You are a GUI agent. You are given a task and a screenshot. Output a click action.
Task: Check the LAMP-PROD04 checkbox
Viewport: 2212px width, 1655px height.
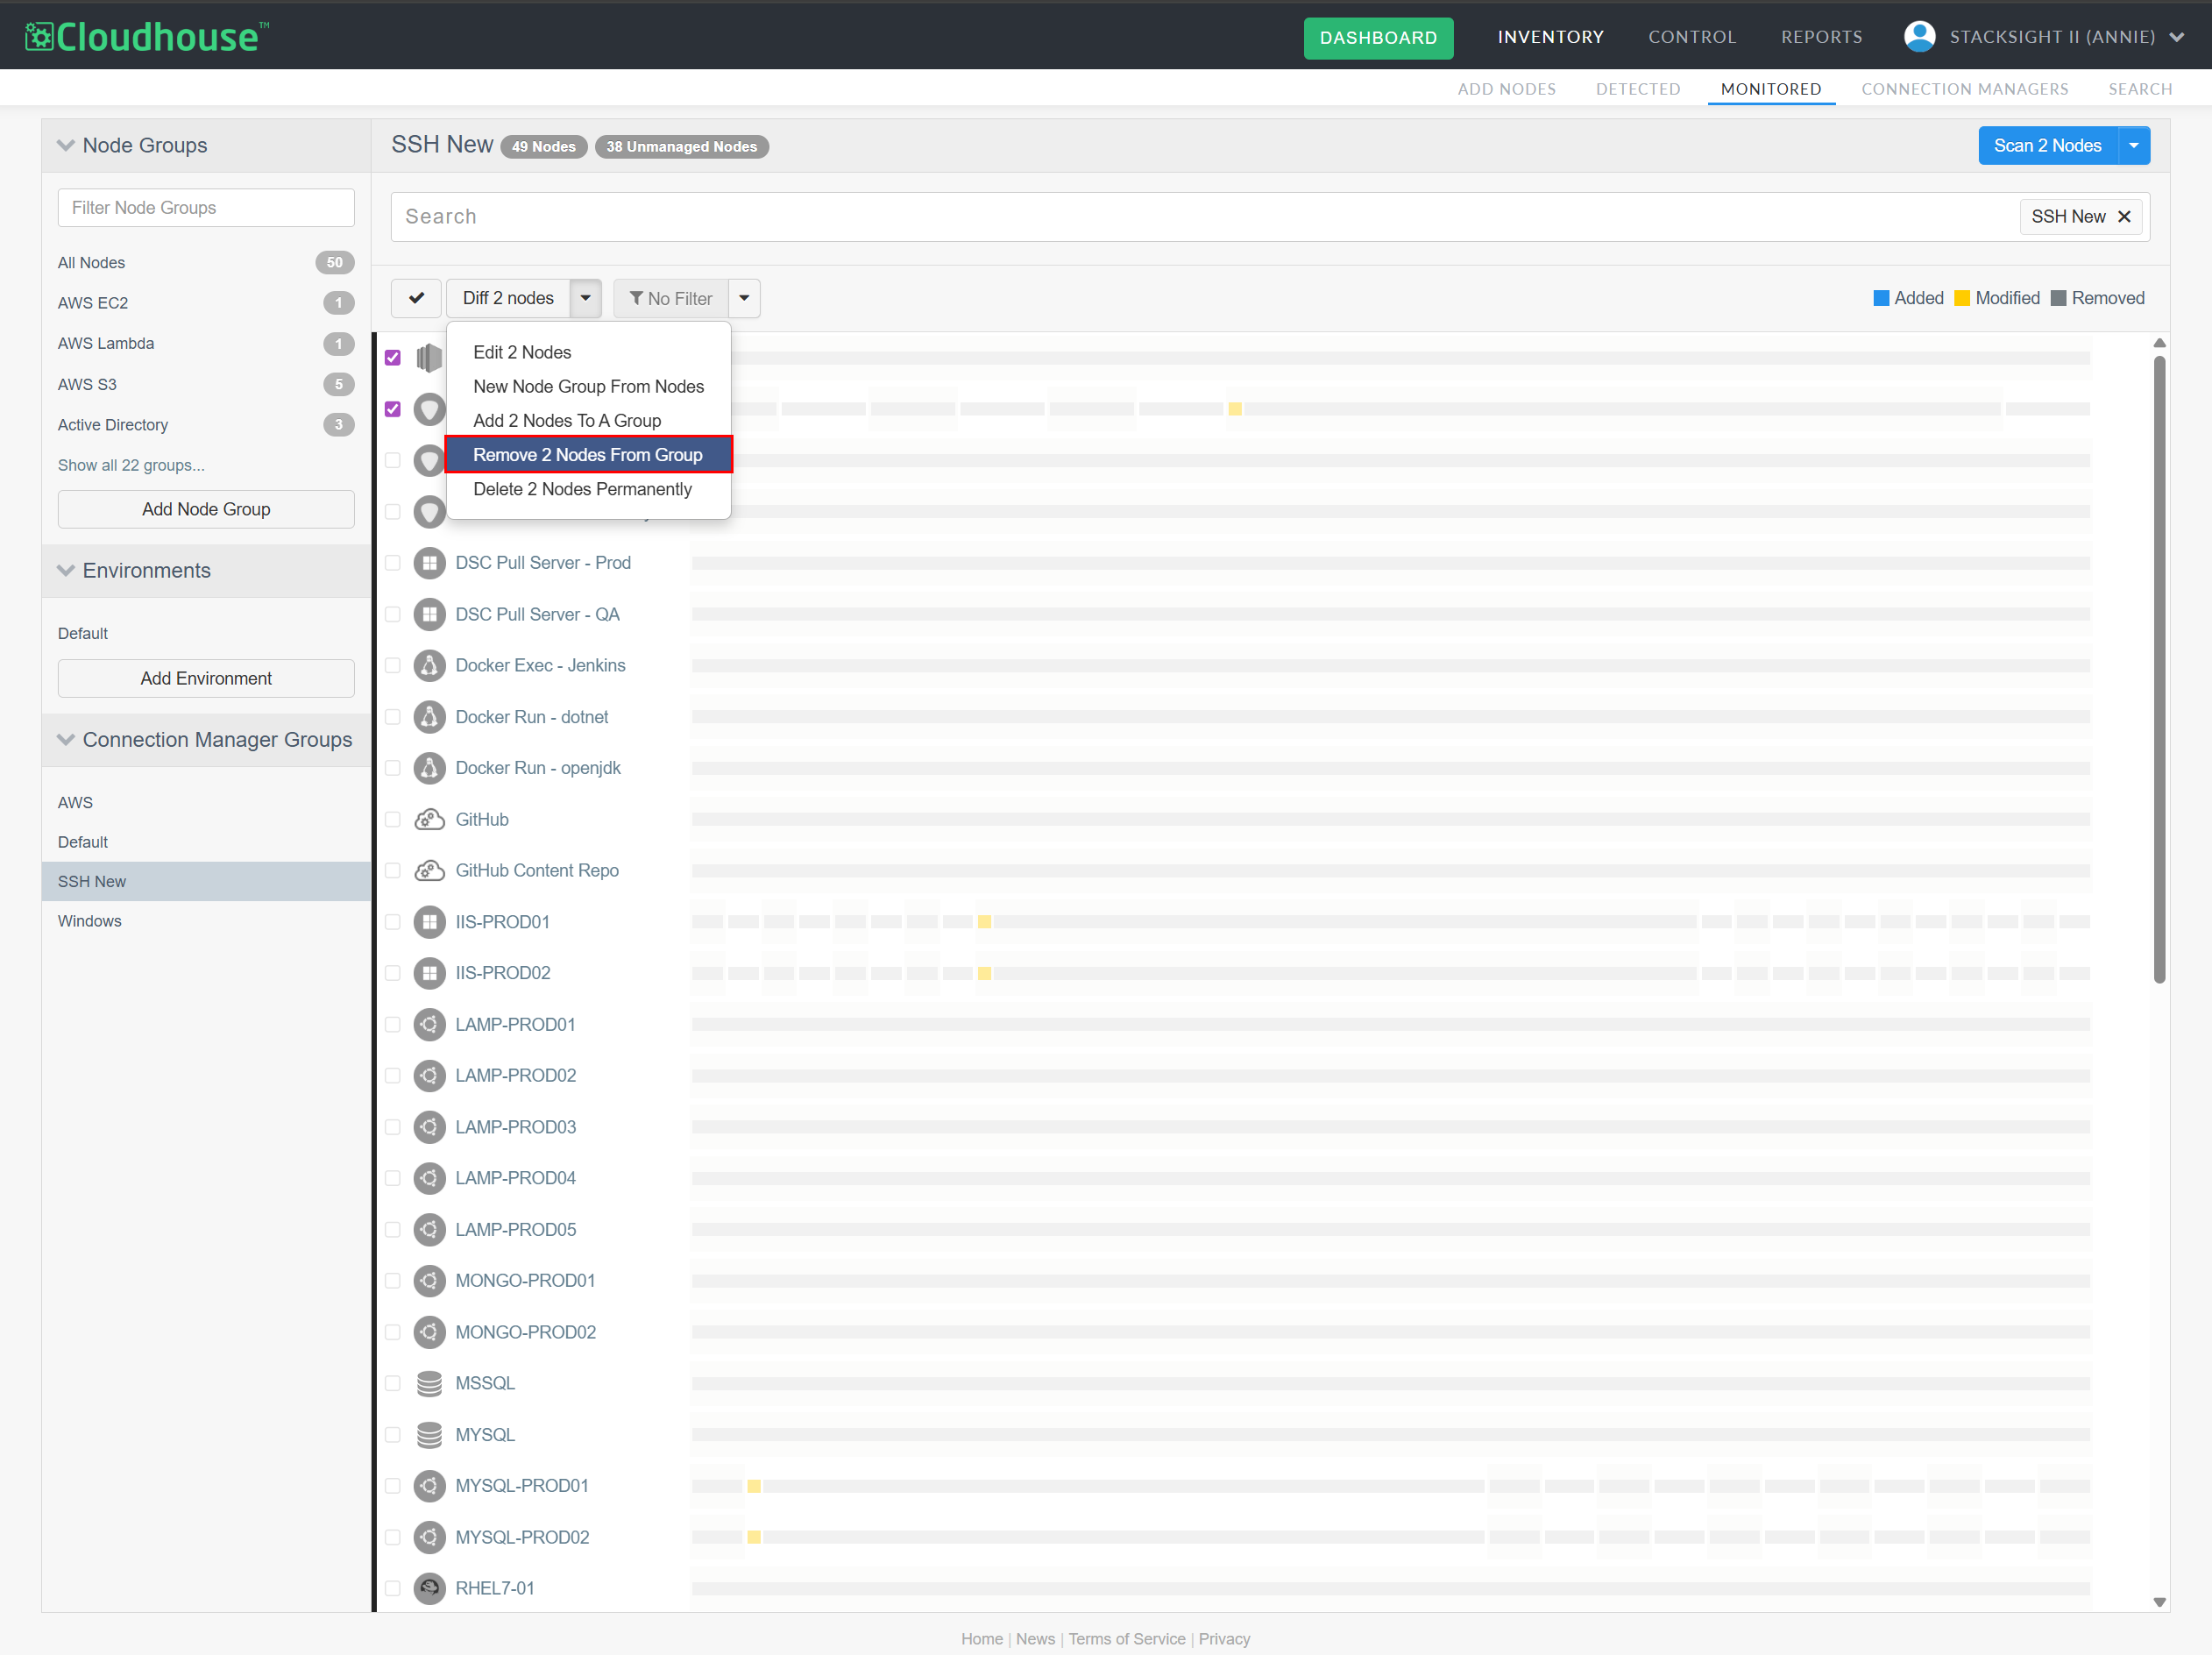[393, 1178]
